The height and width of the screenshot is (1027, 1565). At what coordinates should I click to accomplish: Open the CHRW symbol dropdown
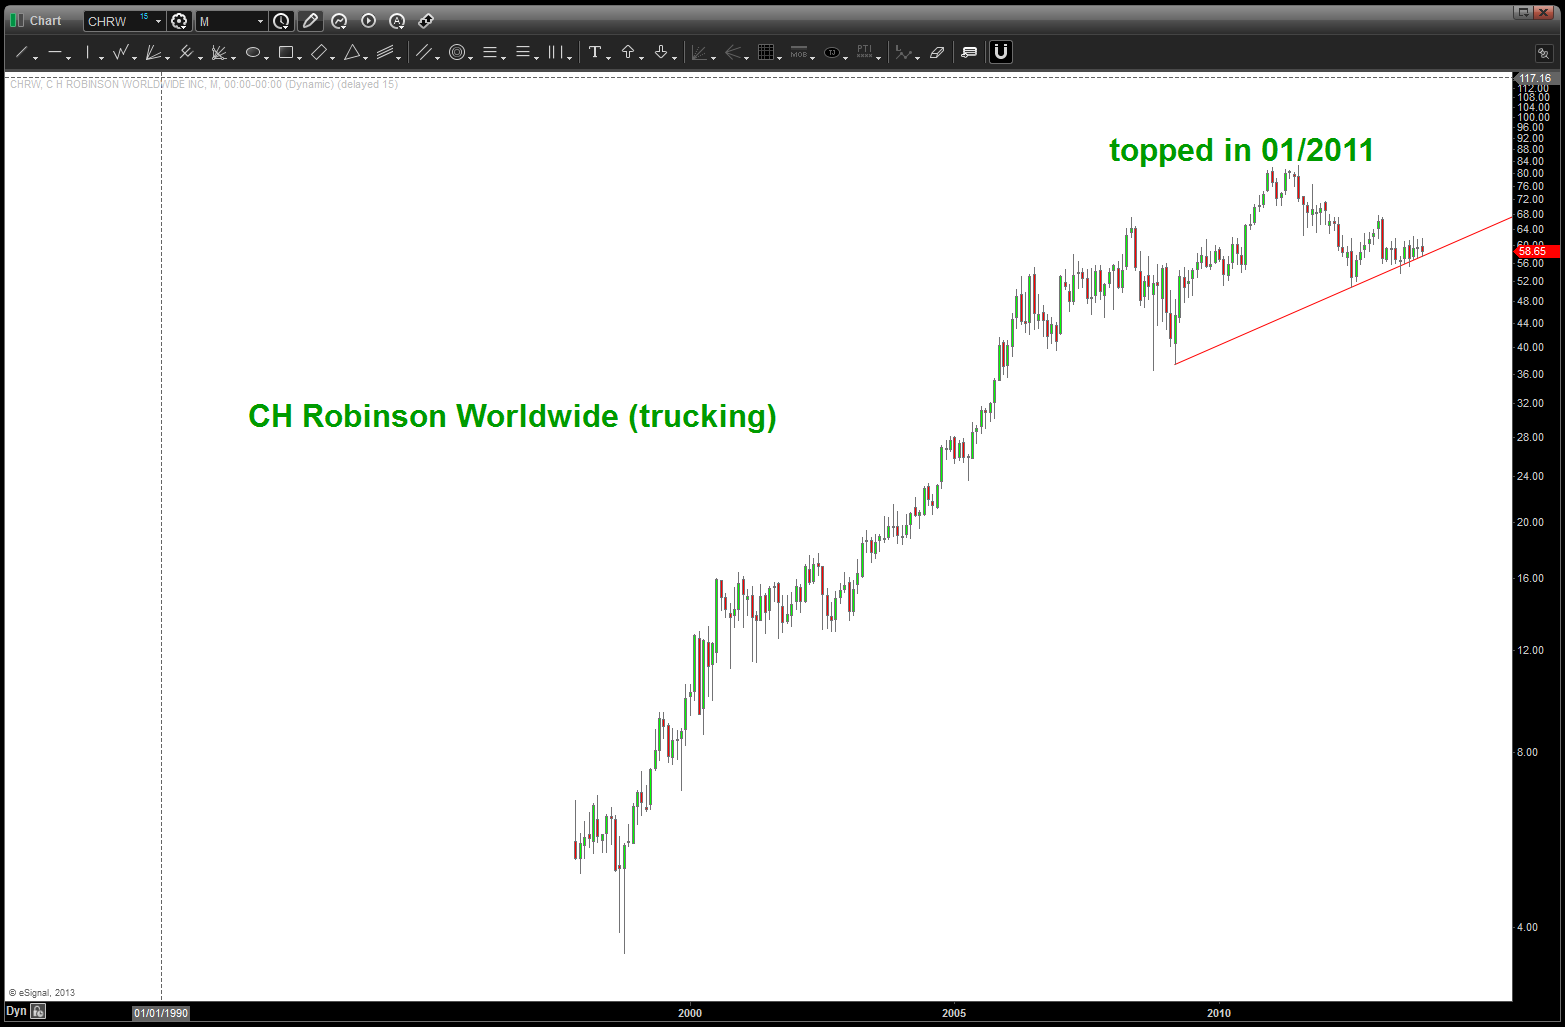point(158,21)
